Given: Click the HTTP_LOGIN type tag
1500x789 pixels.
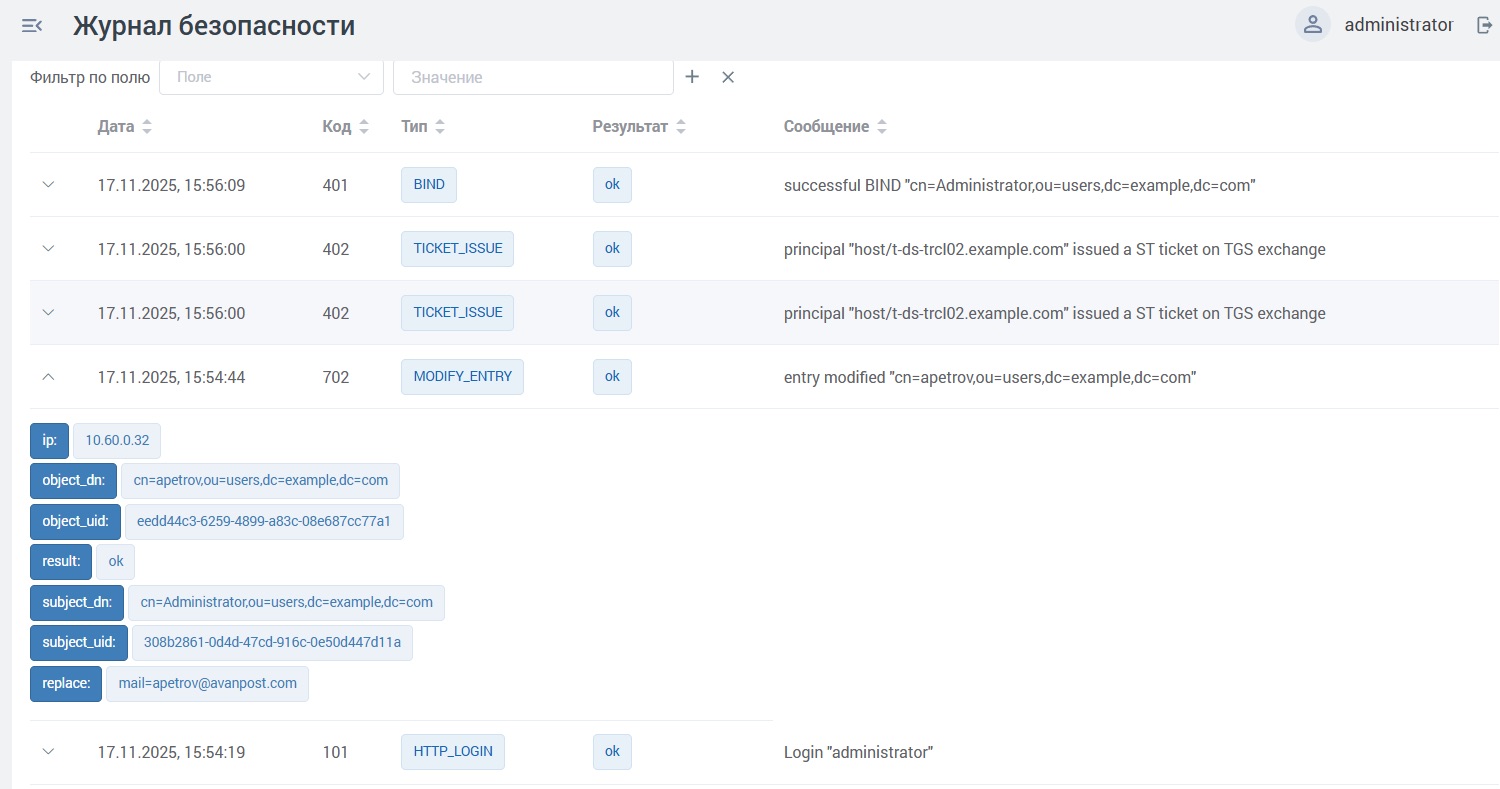Looking at the screenshot, I should pyautogui.click(x=453, y=752).
